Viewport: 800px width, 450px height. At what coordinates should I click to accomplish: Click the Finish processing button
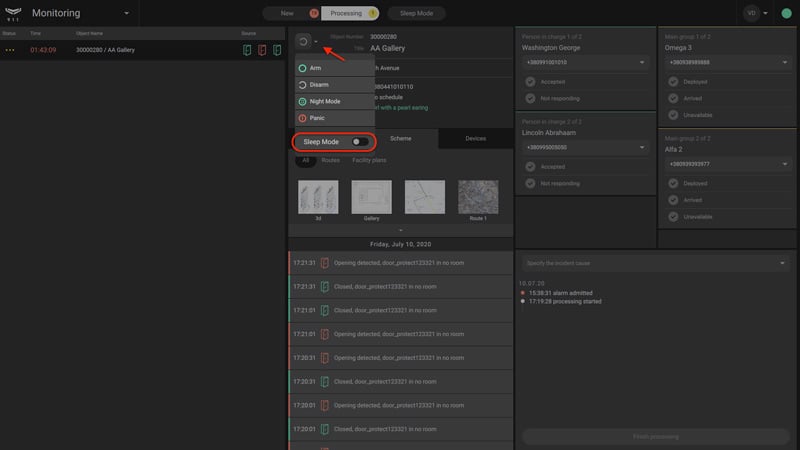point(656,437)
